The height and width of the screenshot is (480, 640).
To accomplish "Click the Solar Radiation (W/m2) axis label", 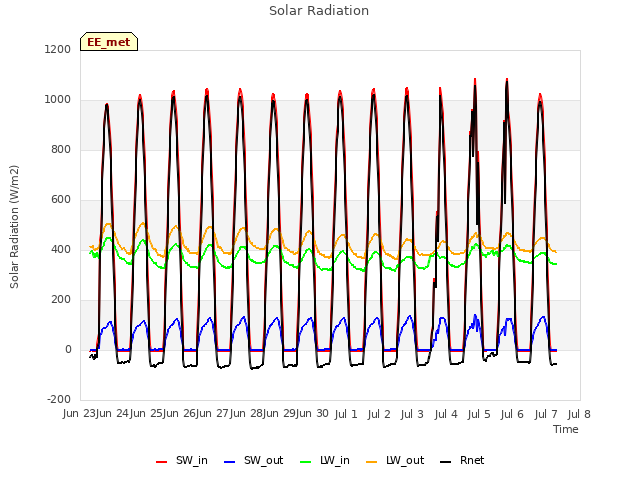I will [14, 227].
